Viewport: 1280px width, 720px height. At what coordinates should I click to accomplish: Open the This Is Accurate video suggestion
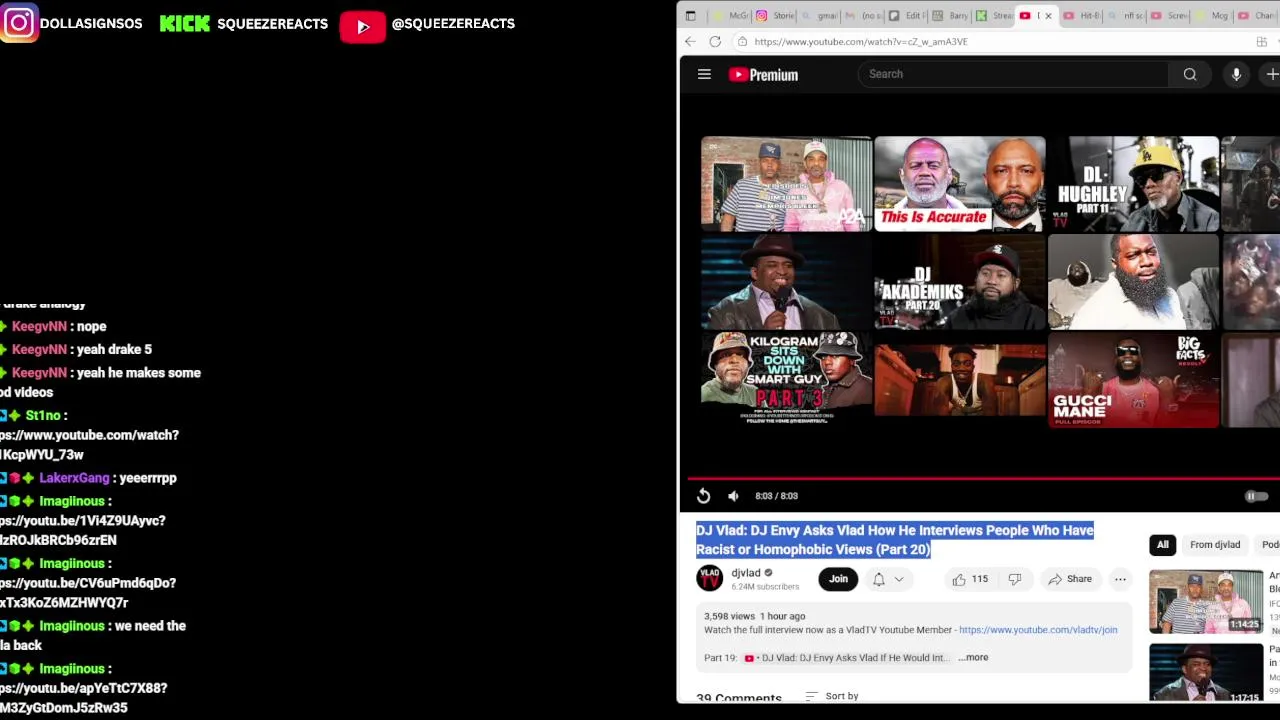[960, 184]
